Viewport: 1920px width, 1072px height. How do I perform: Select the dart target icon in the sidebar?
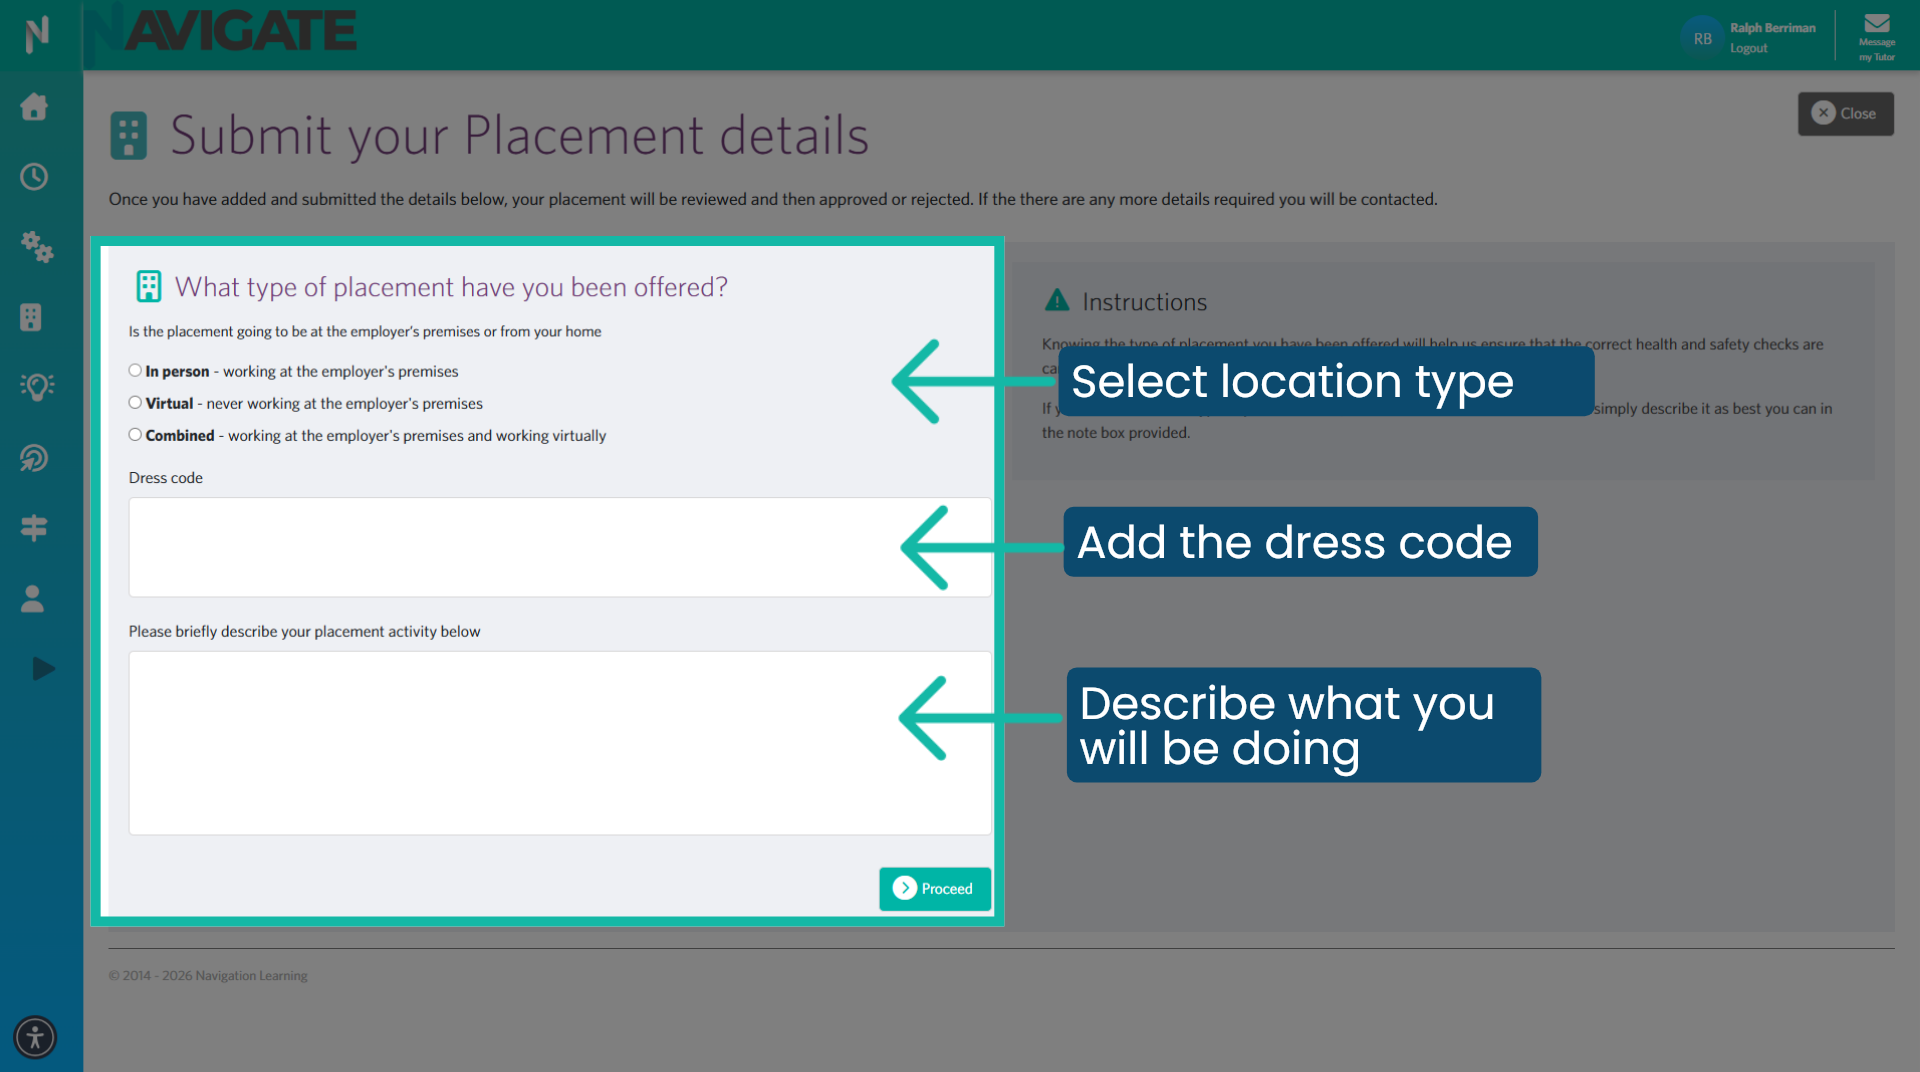point(33,458)
